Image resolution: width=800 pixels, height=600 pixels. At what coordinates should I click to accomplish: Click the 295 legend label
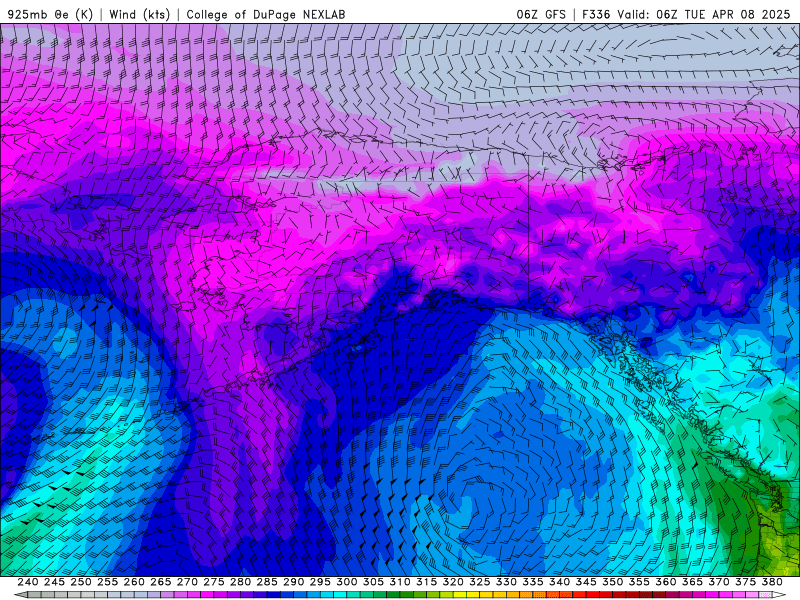(x=320, y=582)
